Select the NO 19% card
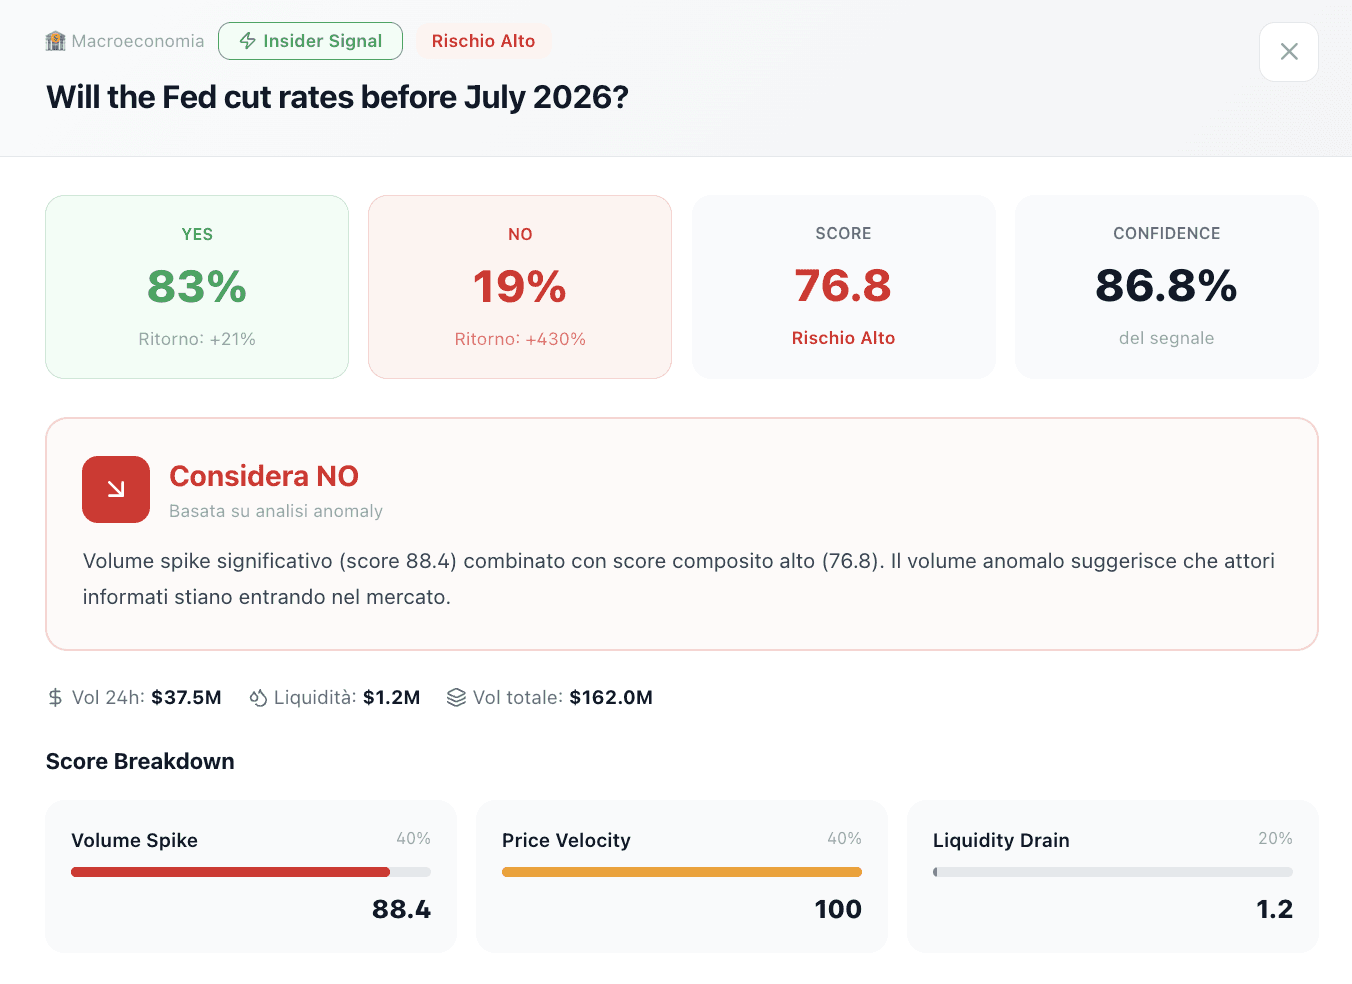 coord(519,287)
